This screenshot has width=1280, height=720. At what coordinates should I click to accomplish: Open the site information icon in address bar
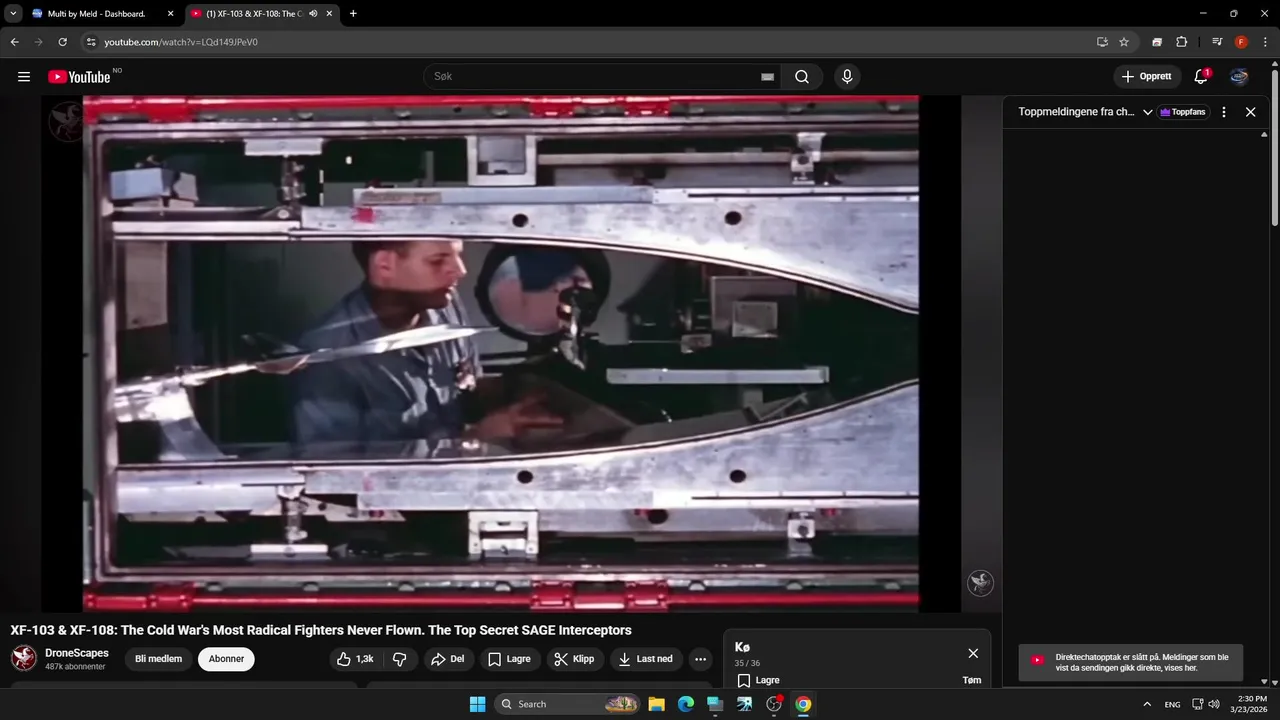(90, 42)
